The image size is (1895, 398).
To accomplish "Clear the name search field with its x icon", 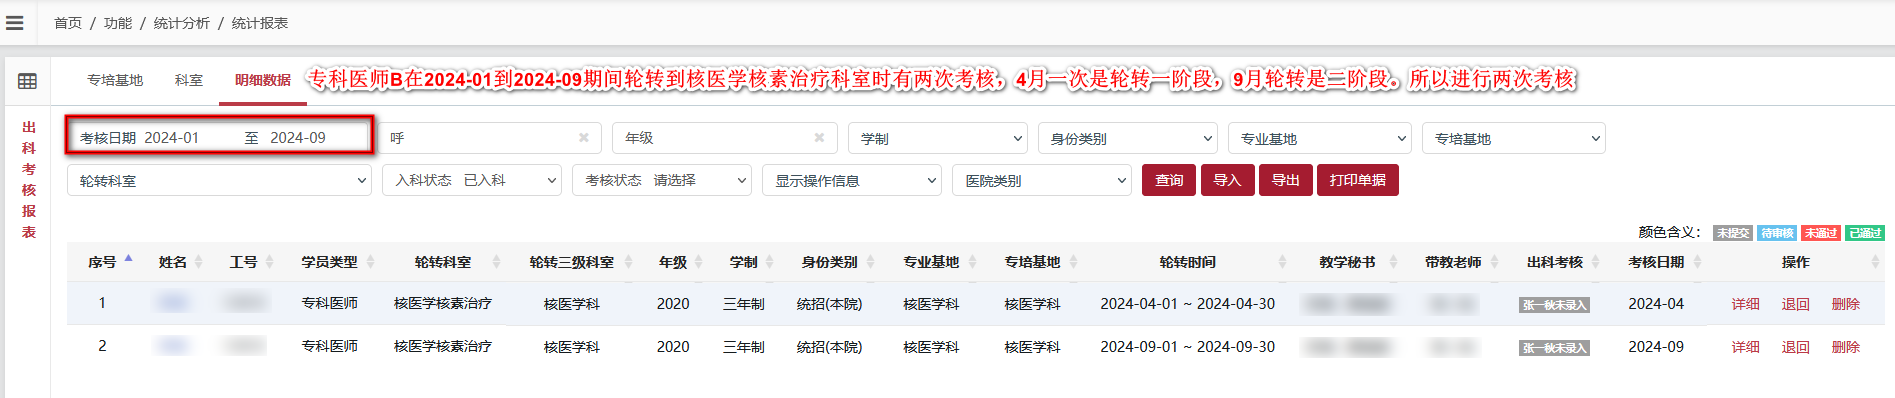I will click(x=584, y=138).
